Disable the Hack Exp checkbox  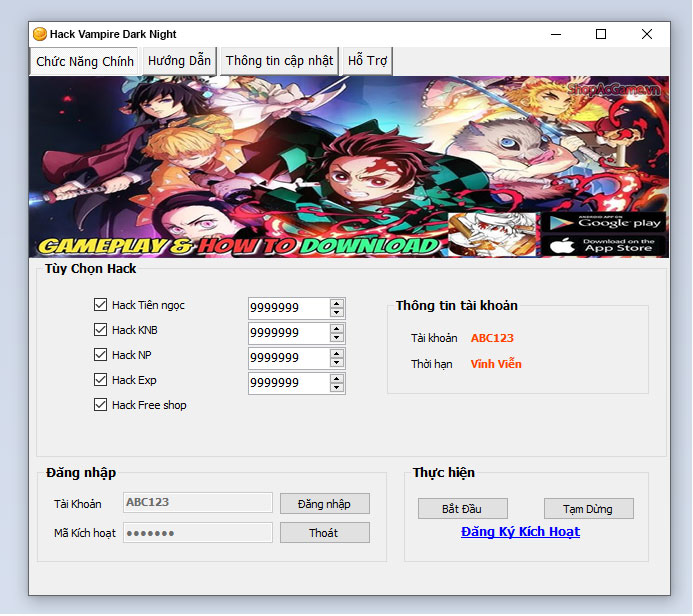pos(100,380)
